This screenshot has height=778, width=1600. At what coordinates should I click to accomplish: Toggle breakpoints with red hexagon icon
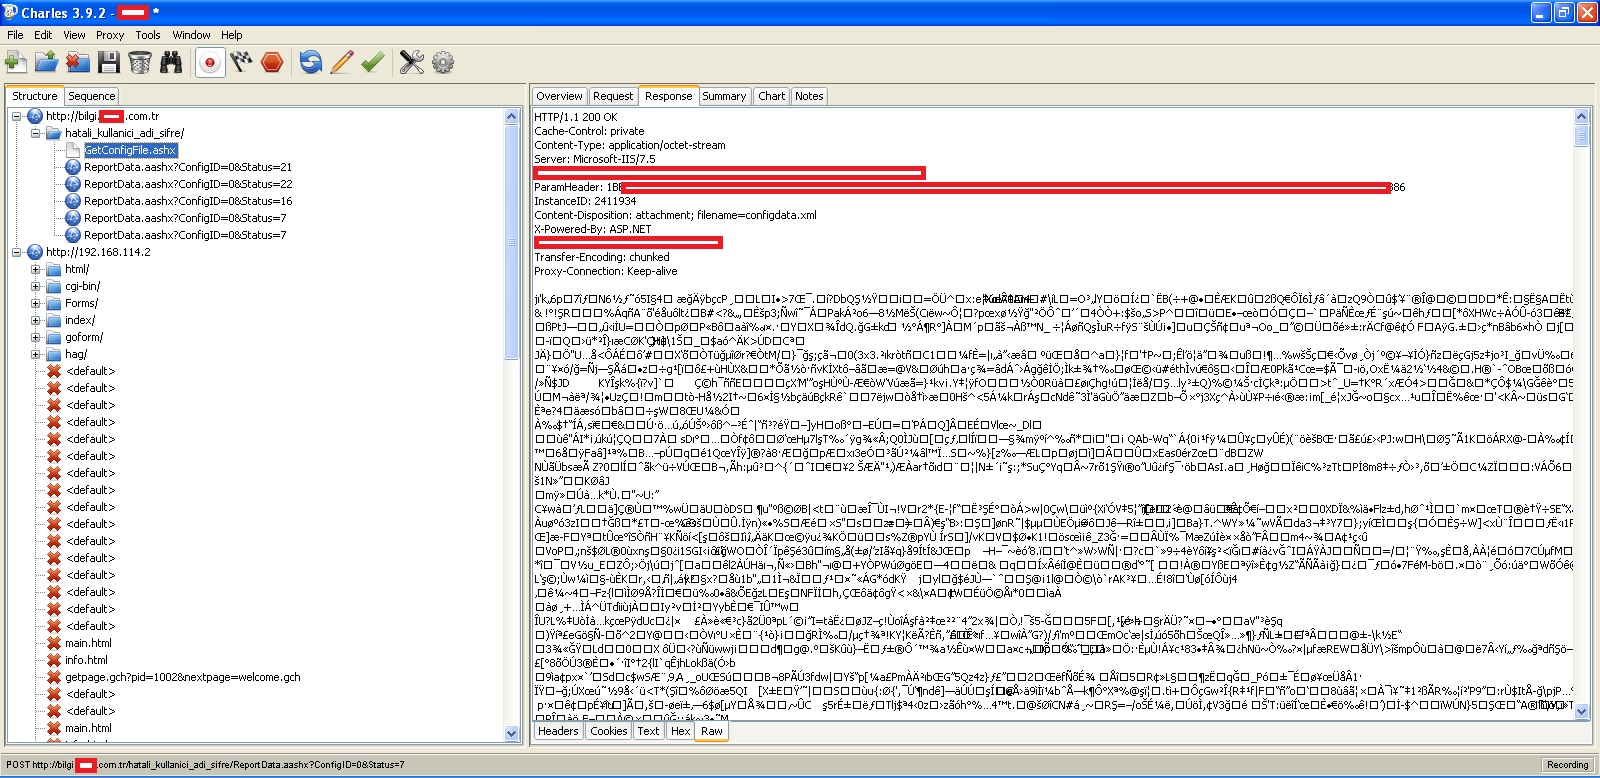272,62
